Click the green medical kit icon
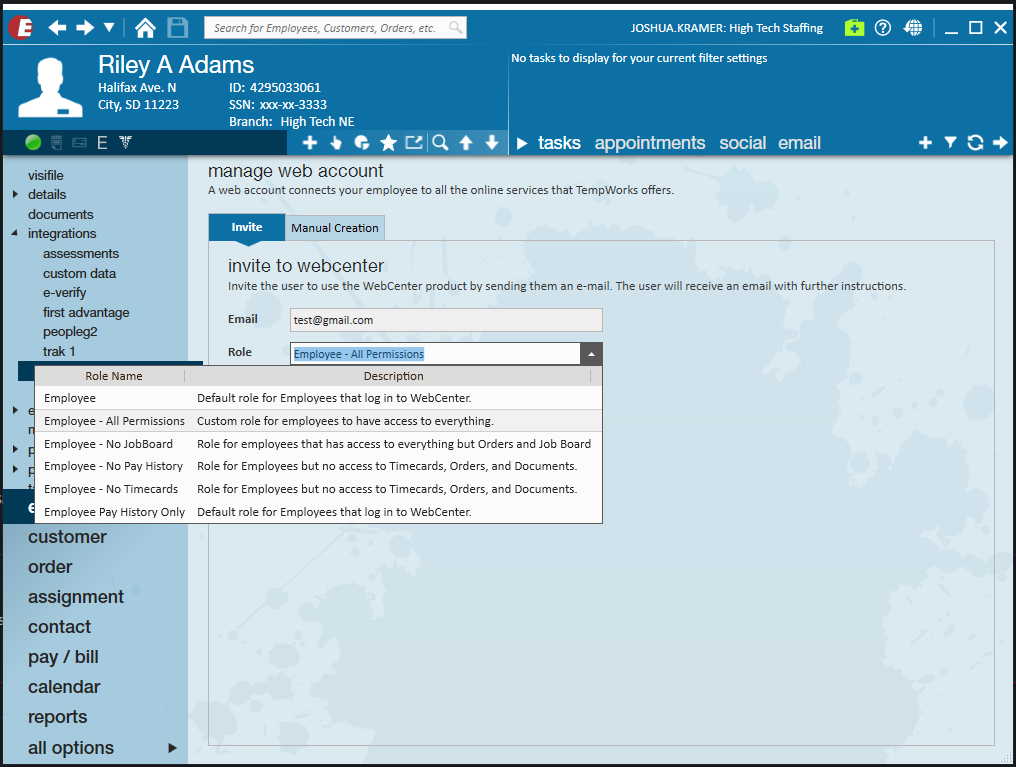Viewport: 1016px width, 767px height. (854, 27)
